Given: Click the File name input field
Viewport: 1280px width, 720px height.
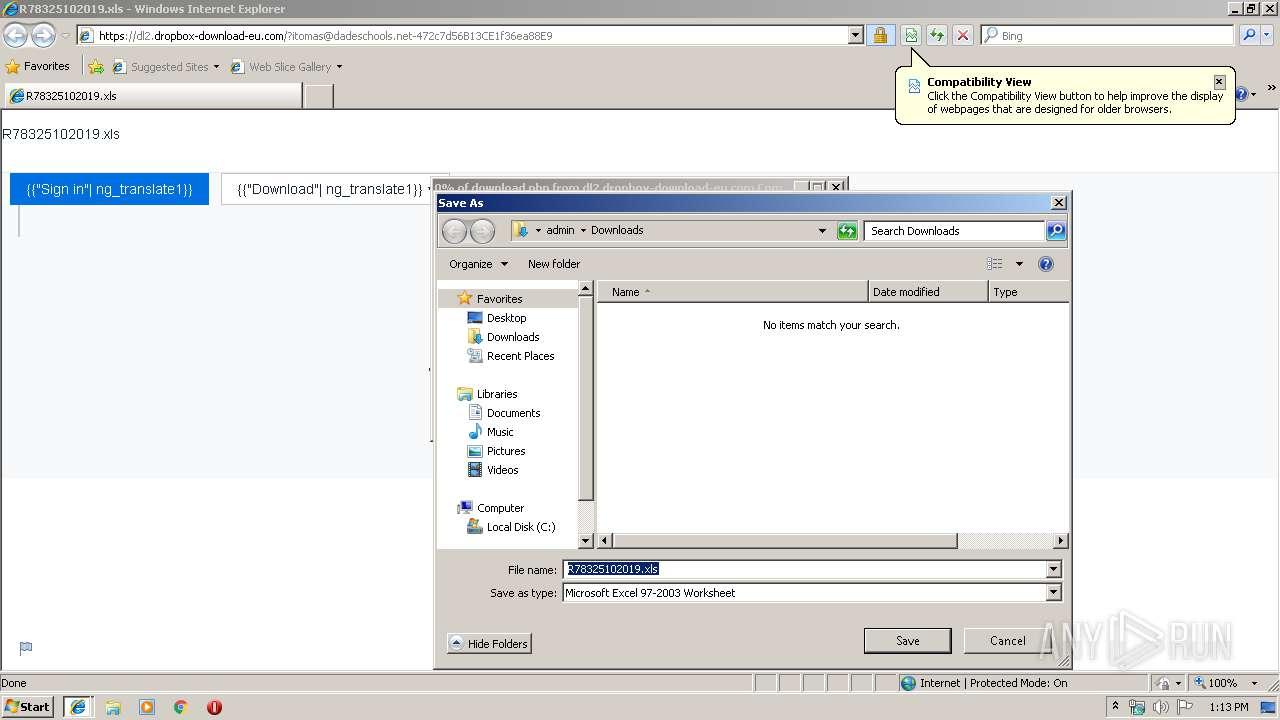Looking at the screenshot, I should coord(804,569).
